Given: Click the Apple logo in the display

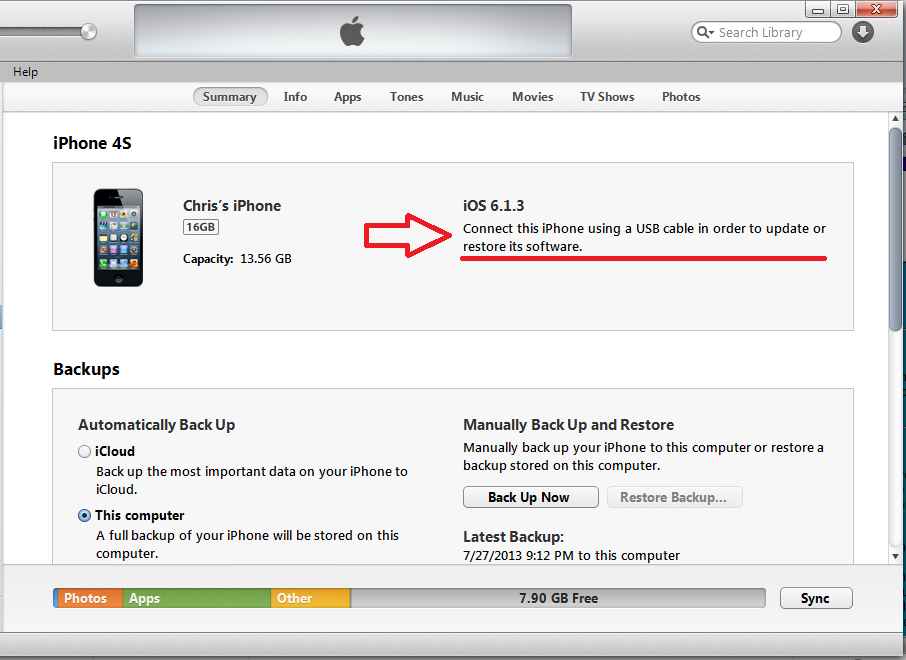Looking at the screenshot, I should tap(352, 31).
